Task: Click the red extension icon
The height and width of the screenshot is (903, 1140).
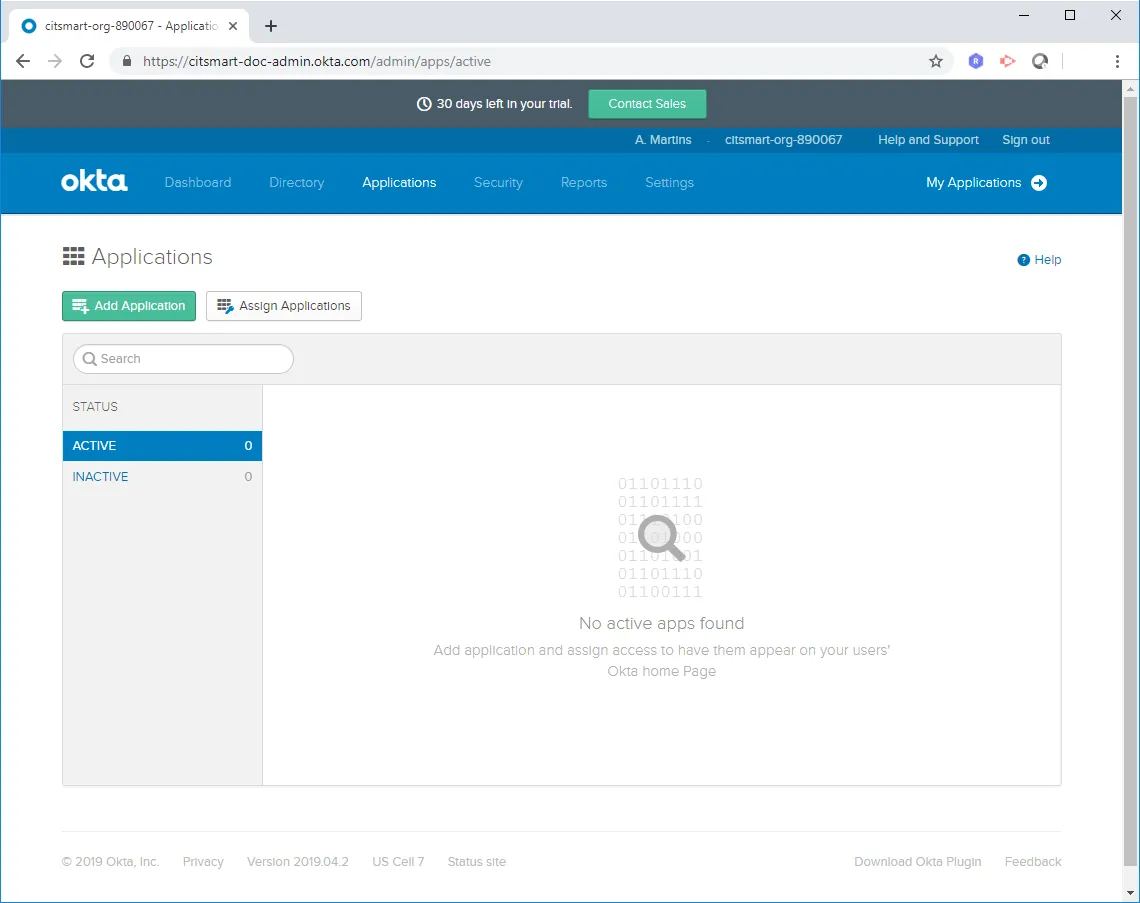Action: click(1008, 61)
